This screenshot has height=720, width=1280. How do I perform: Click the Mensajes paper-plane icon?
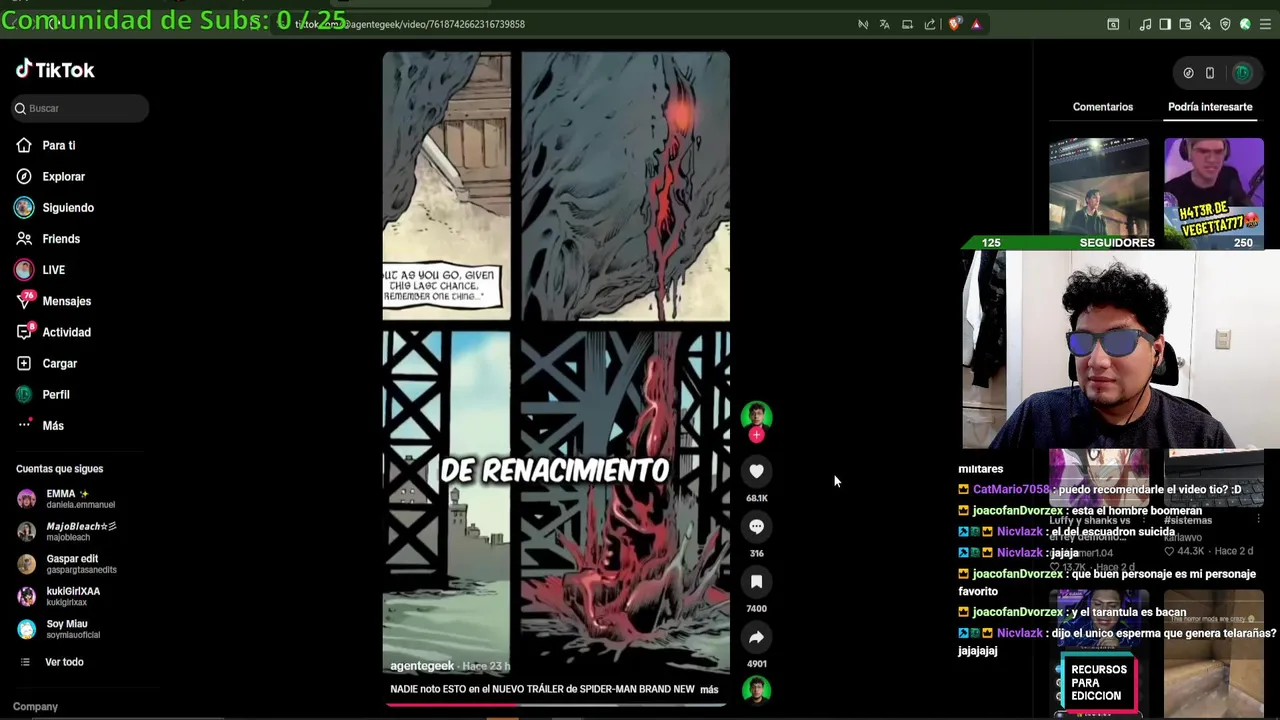click(24, 300)
